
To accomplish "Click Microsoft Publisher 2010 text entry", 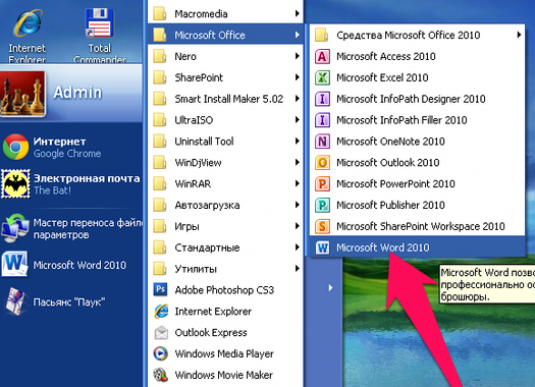I will coord(390,205).
